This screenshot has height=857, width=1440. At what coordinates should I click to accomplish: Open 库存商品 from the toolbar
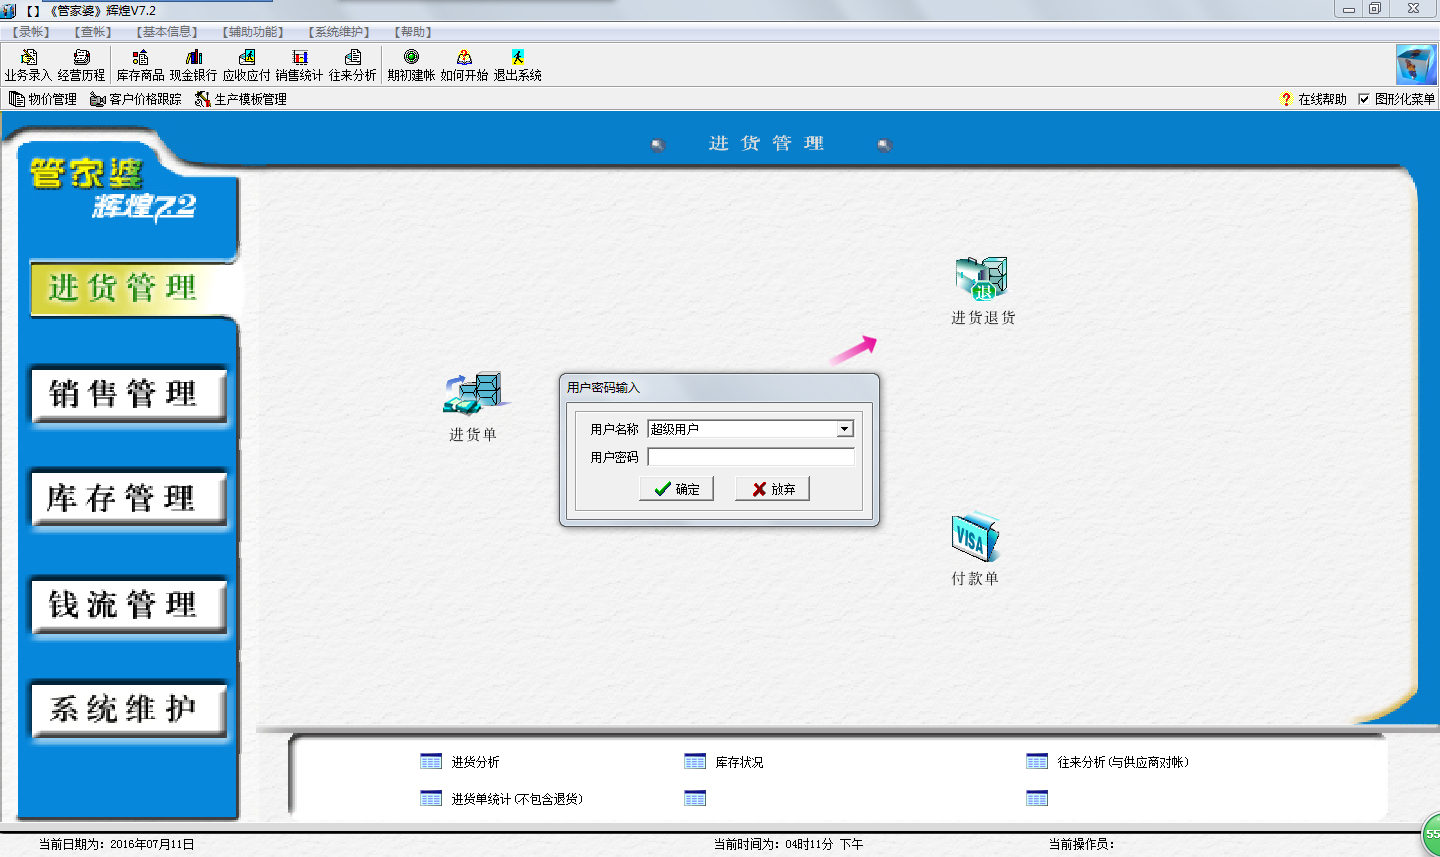pyautogui.click(x=140, y=65)
